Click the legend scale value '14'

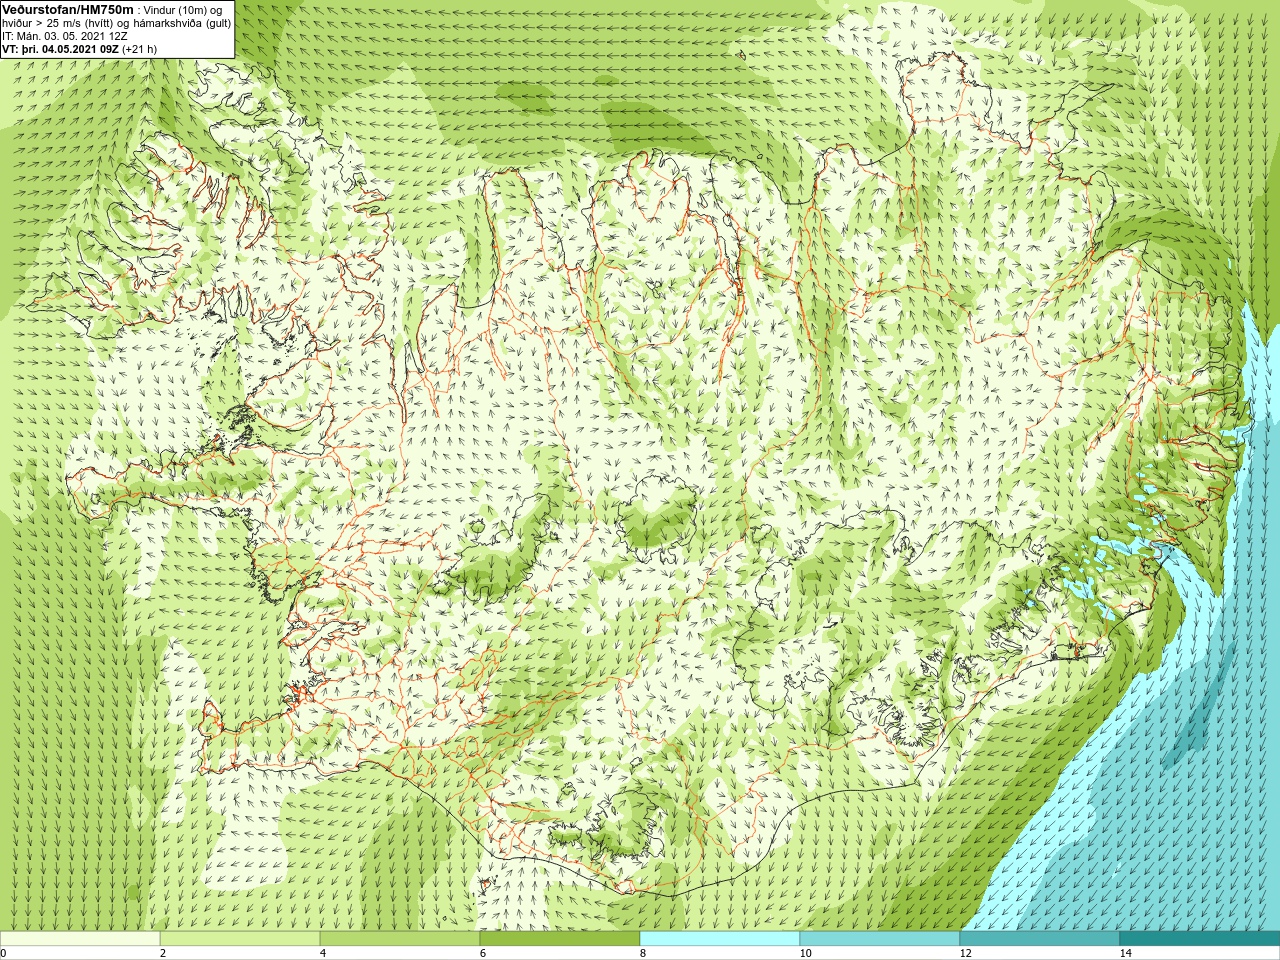1125,953
